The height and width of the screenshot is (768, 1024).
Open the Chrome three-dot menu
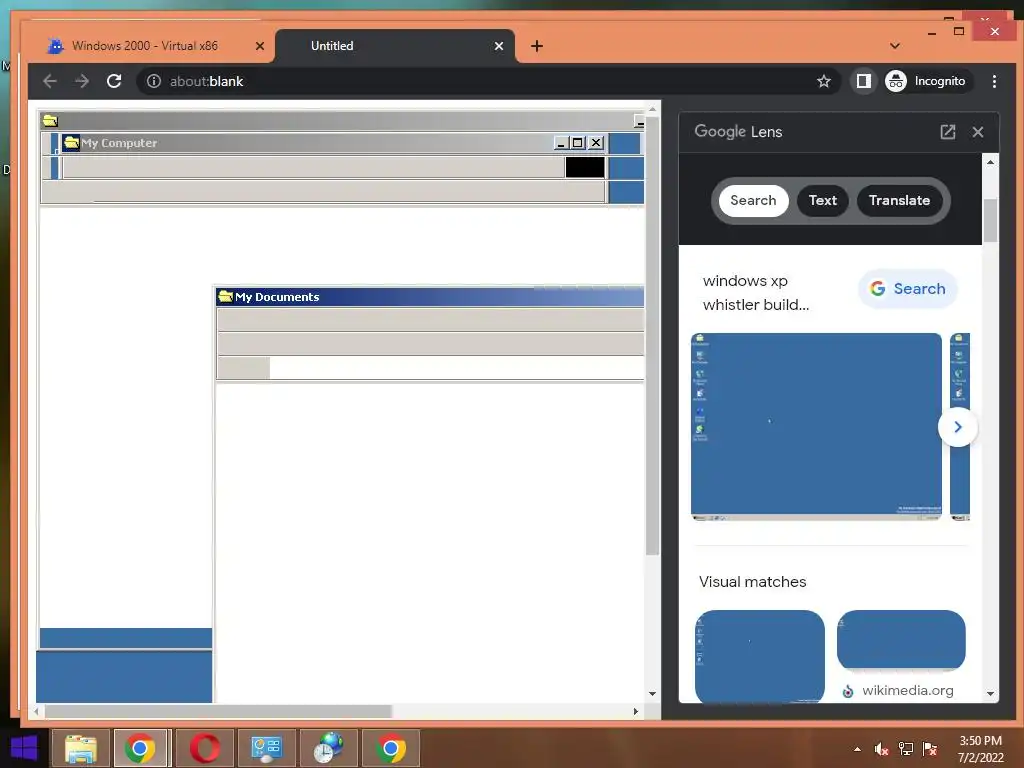point(994,81)
